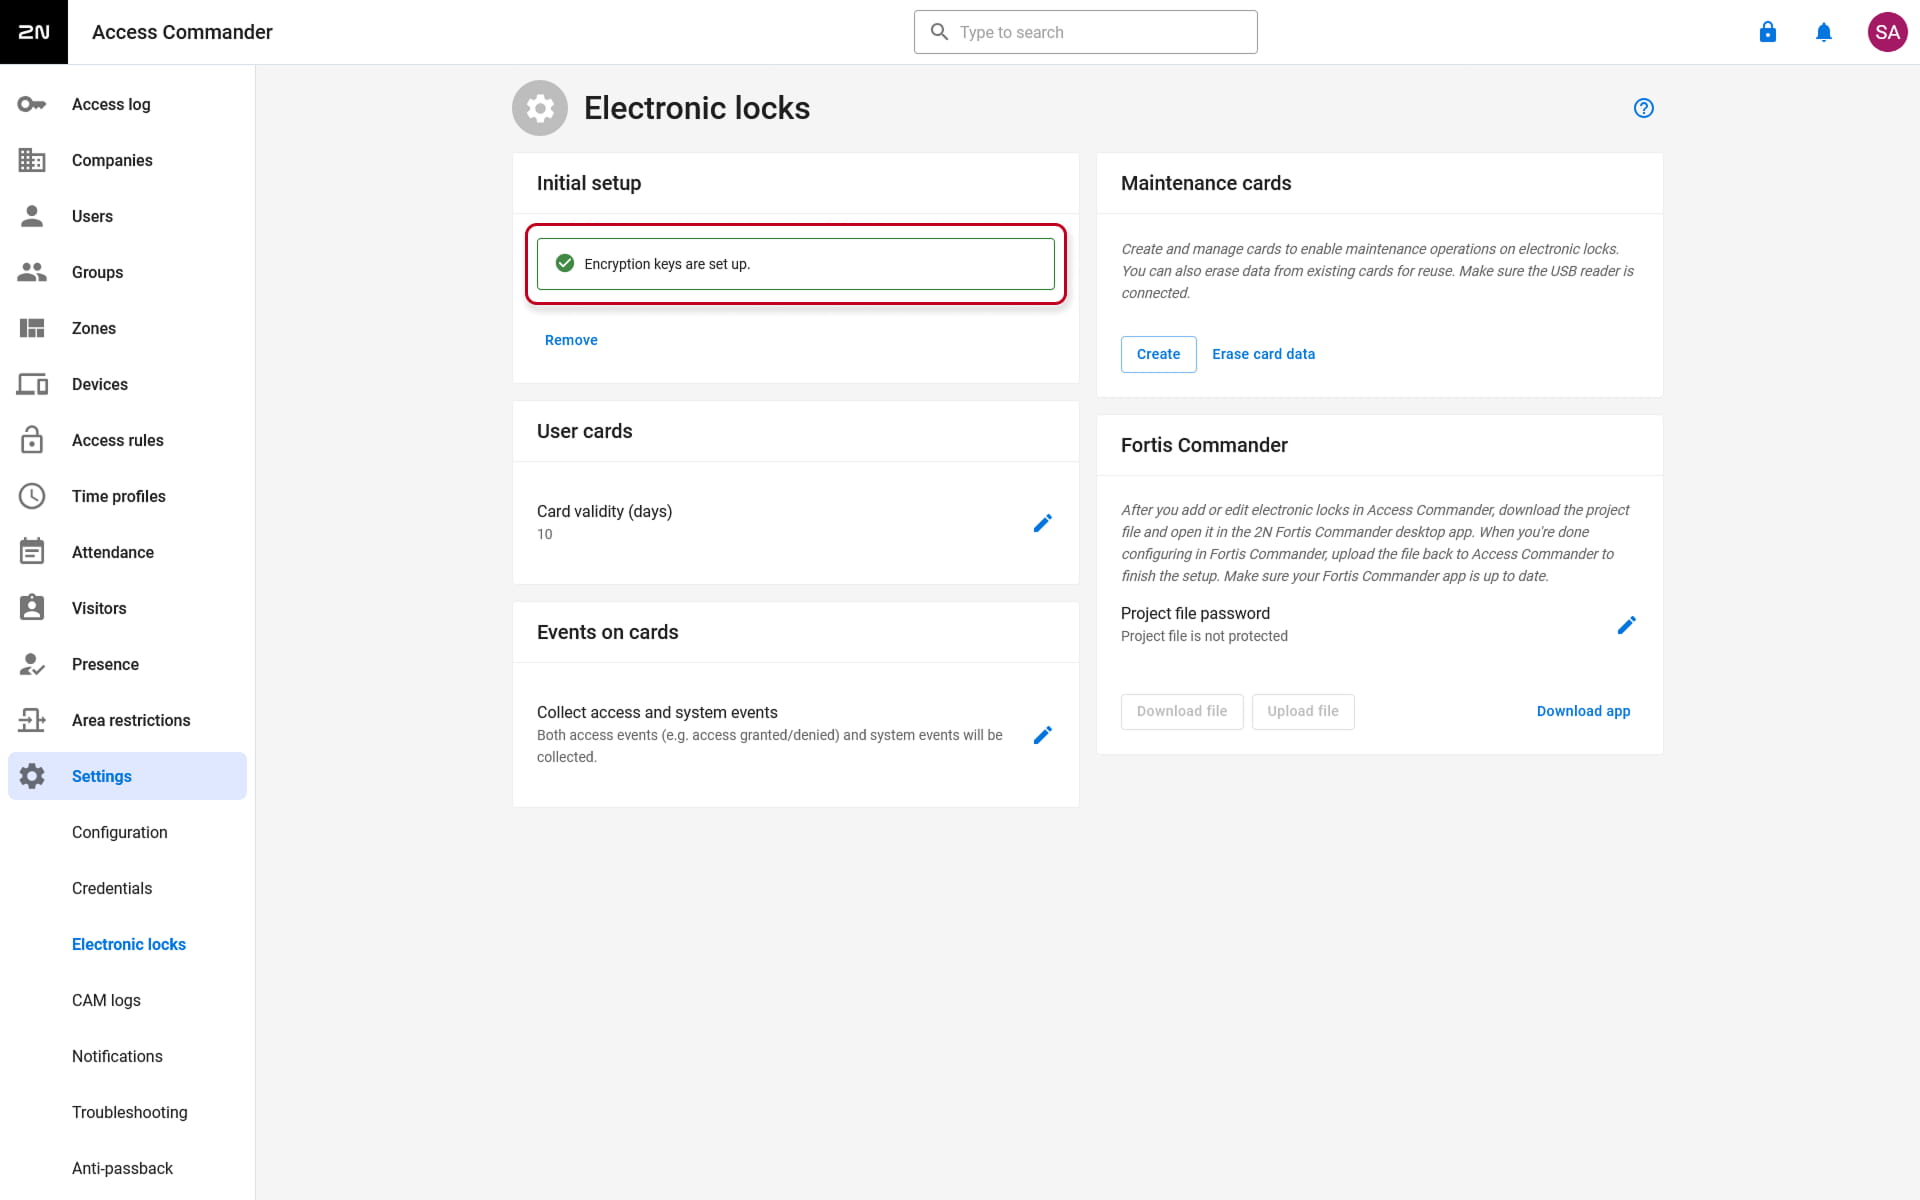Focus the Type to search field
This screenshot has width=1920, height=1200.
click(1085, 32)
